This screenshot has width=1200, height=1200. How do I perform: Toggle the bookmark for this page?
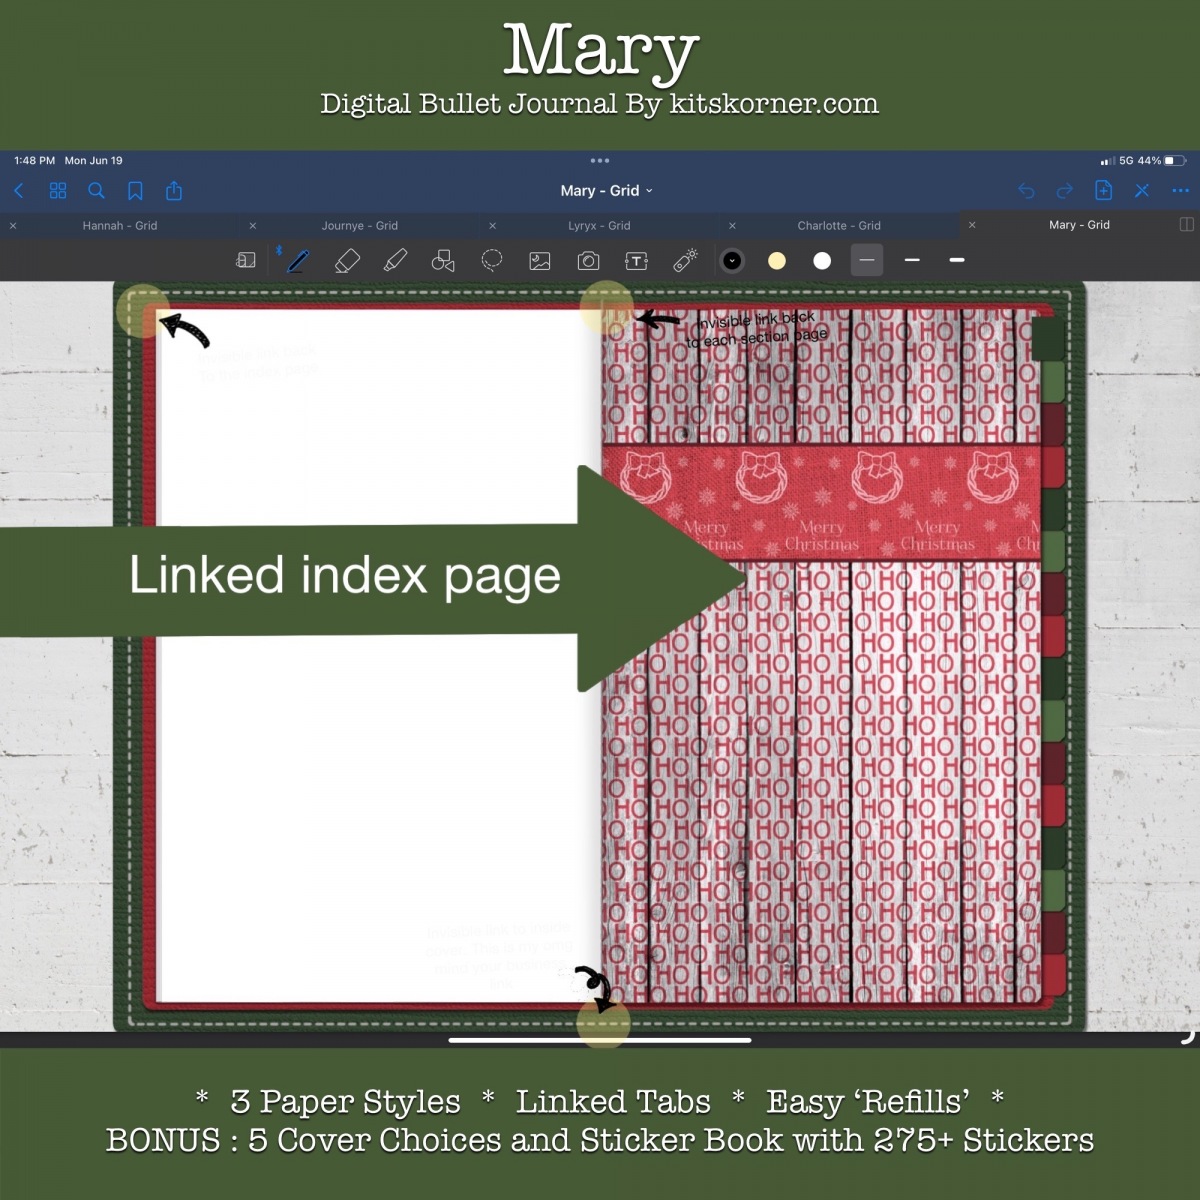(135, 190)
